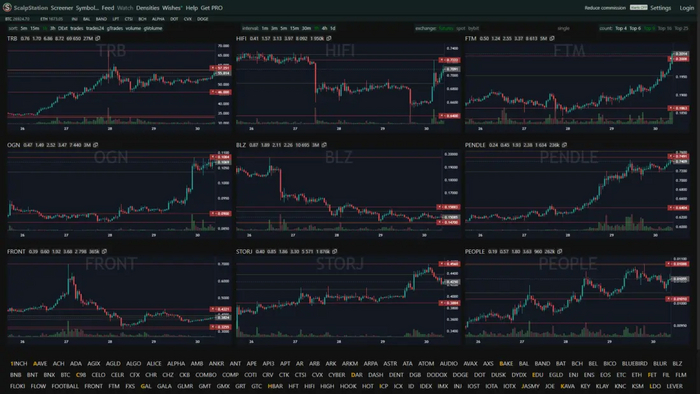This screenshot has width=700, height=394.
Task: Sort the charts by trades24
Action: pyautogui.click(x=95, y=28)
